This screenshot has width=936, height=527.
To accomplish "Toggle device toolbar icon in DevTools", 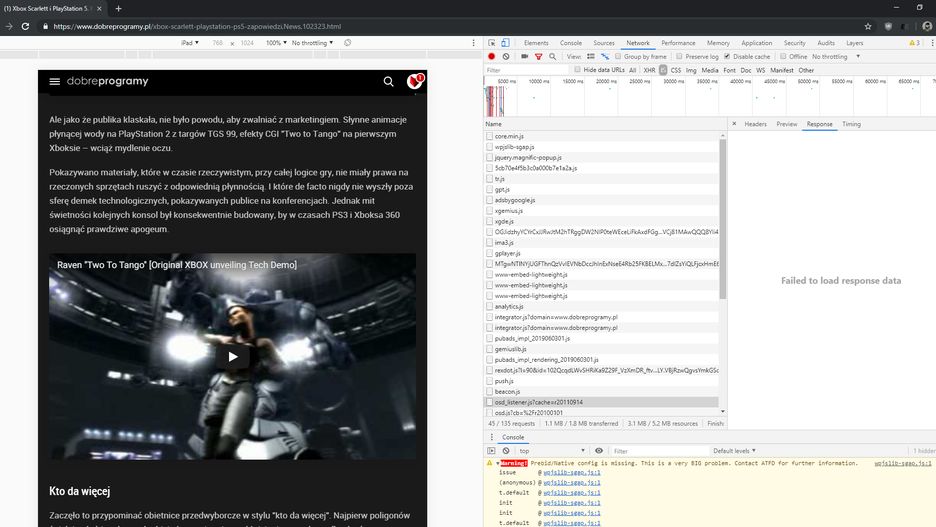I will pyautogui.click(x=507, y=43).
